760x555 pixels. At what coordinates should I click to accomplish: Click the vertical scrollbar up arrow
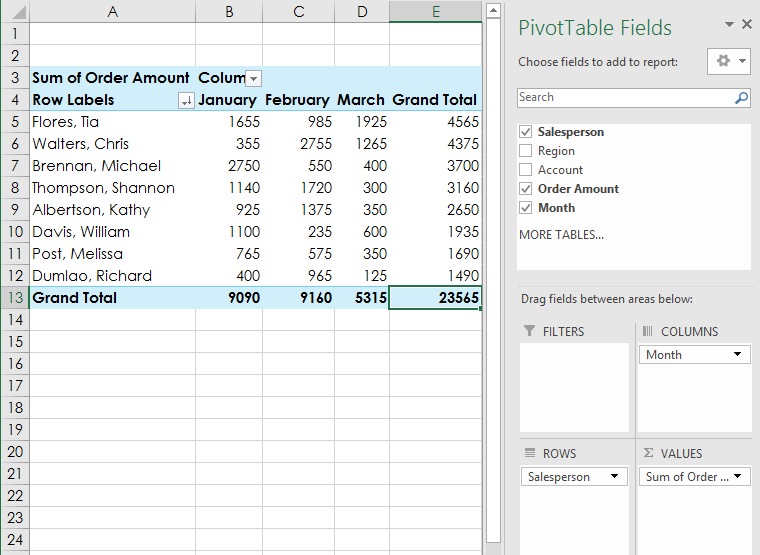pyautogui.click(x=492, y=10)
